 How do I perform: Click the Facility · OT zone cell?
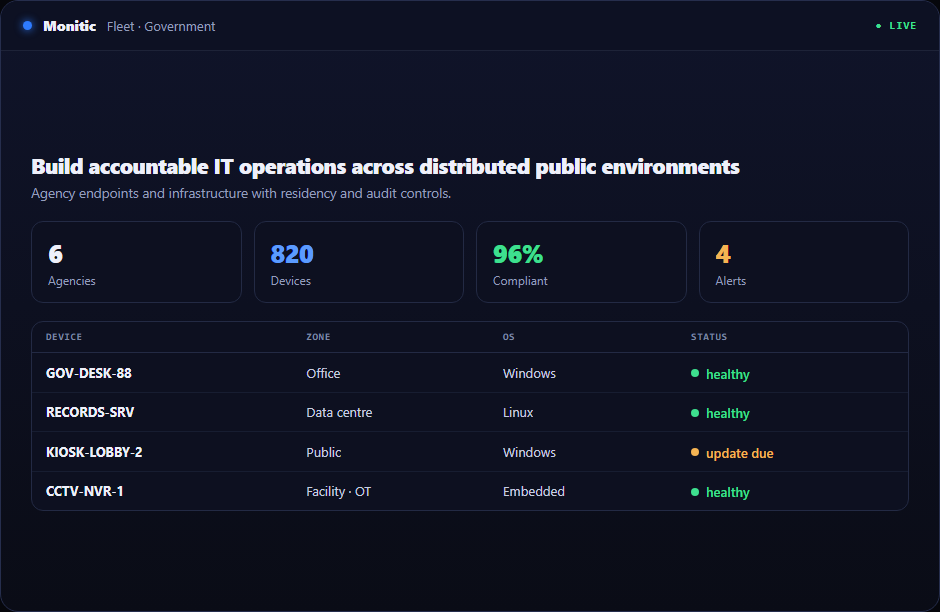click(339, 492)
